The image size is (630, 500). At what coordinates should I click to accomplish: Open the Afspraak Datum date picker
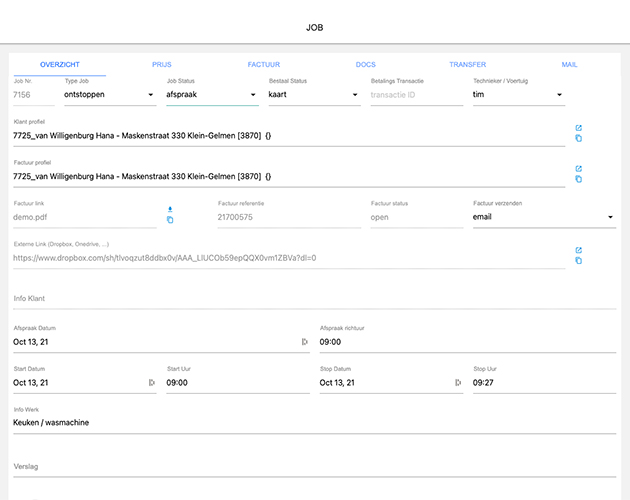pos(305,342)
